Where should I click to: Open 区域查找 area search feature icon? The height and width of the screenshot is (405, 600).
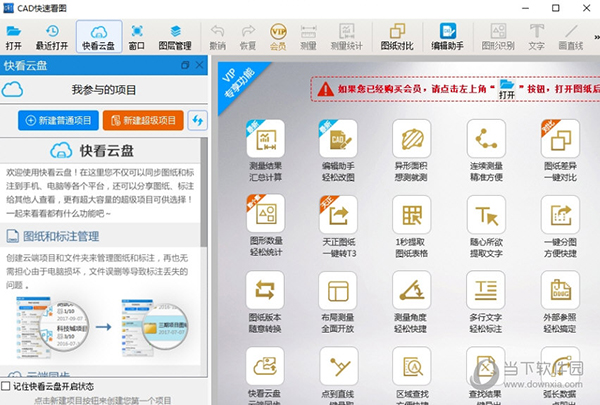click(412, 366)
